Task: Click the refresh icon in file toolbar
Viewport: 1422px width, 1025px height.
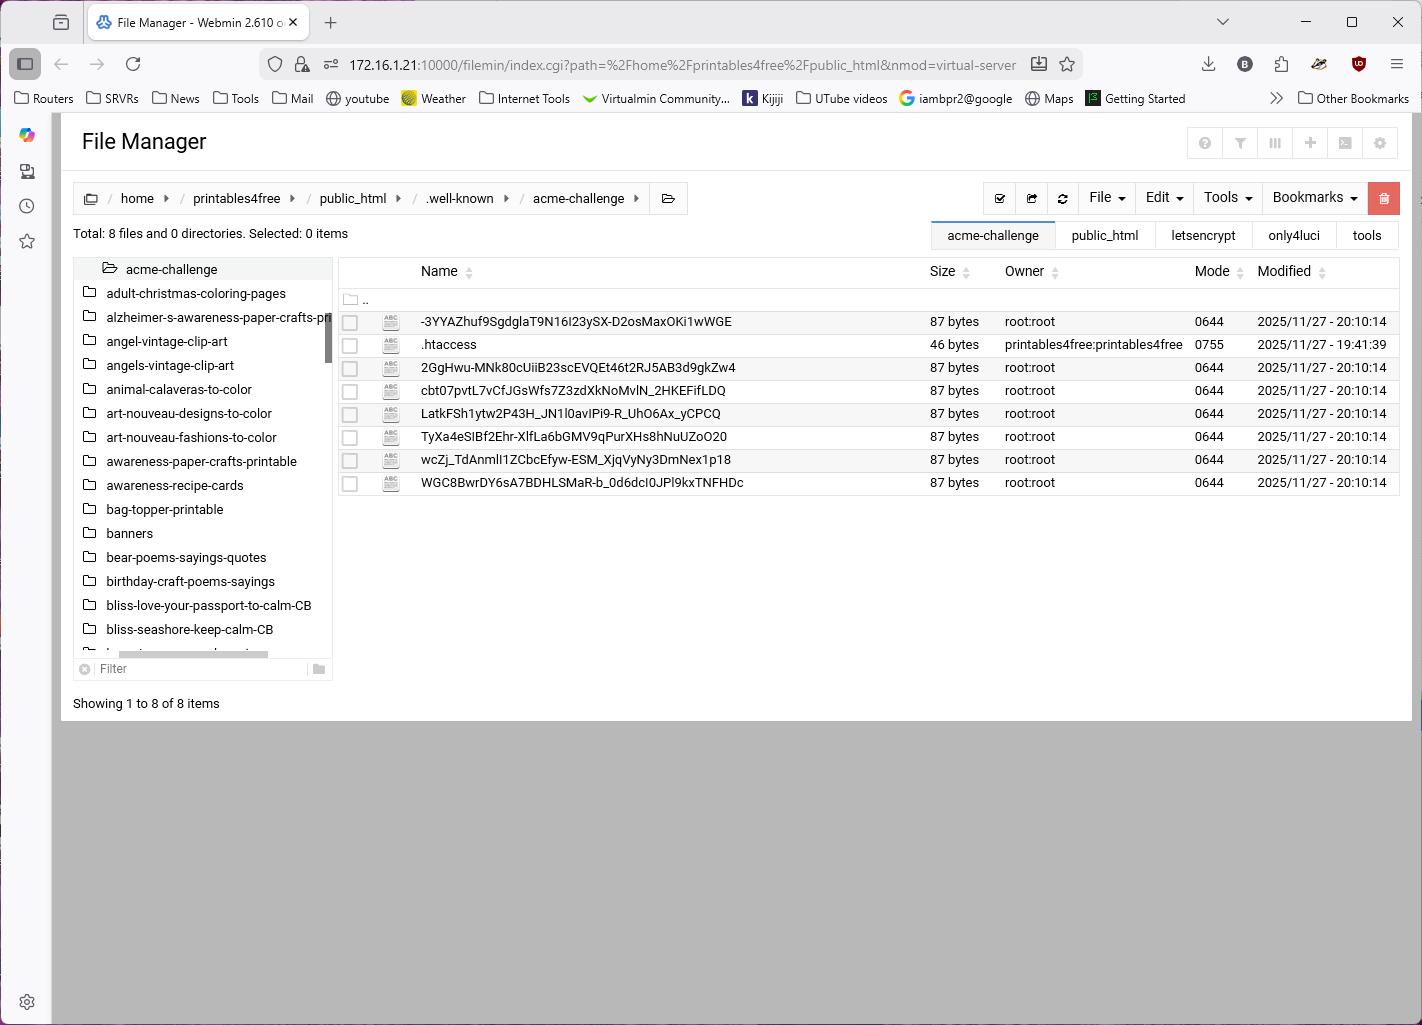Action: (1063, 198)
